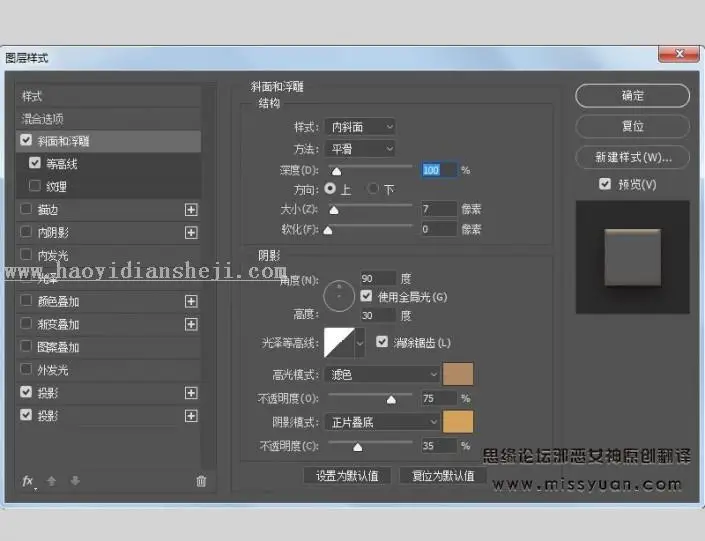This screenshot has height=541, width=705.
Task: Enable the 内阴影 checkbox
Action: pyautogui.click(x=26, y=232)
